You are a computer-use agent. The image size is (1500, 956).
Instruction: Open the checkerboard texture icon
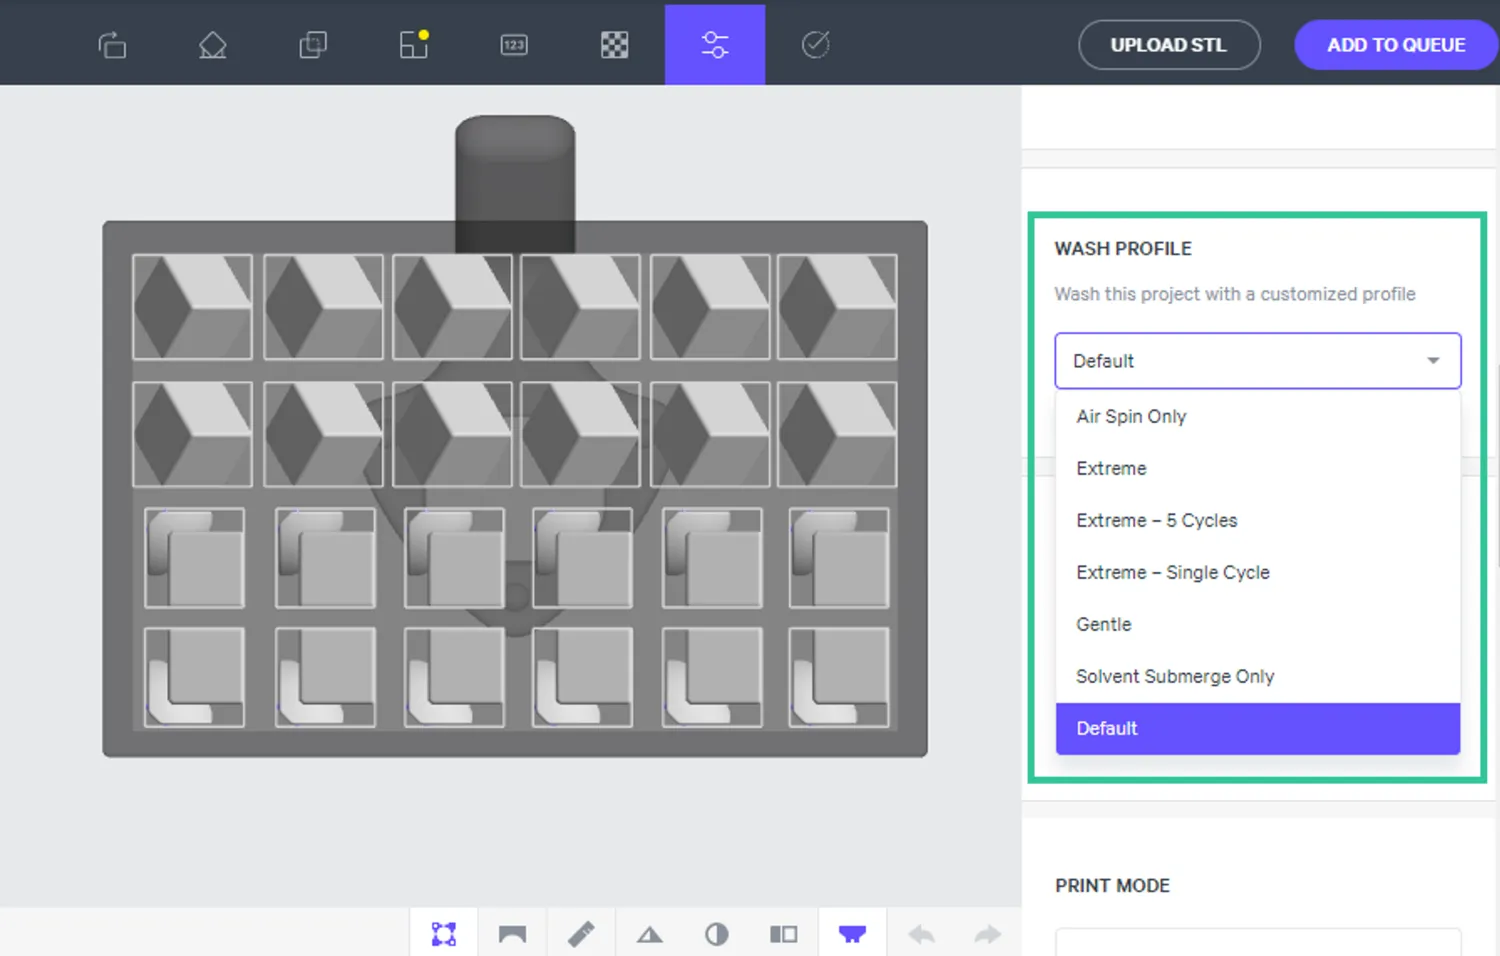tap(614, 45)
